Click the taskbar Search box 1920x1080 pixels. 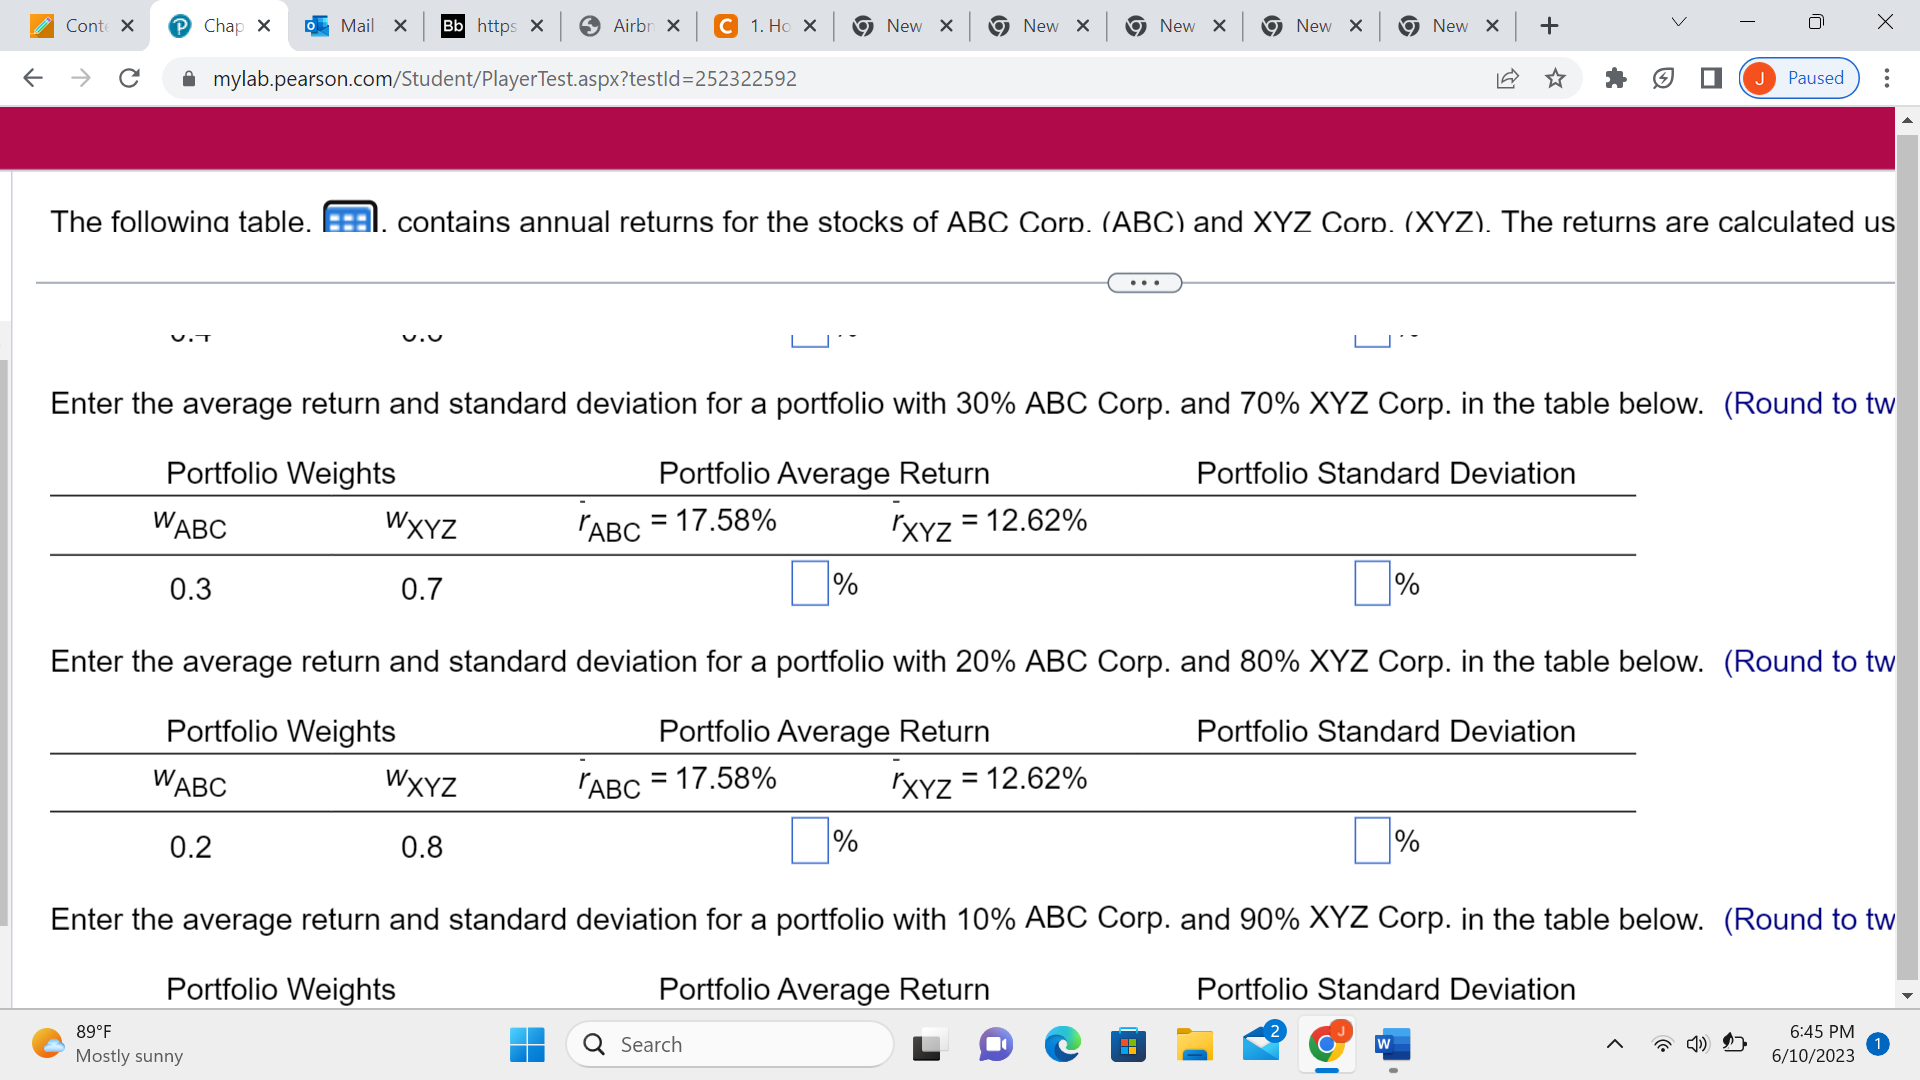pyautogui.click(x=730, y=1045)
